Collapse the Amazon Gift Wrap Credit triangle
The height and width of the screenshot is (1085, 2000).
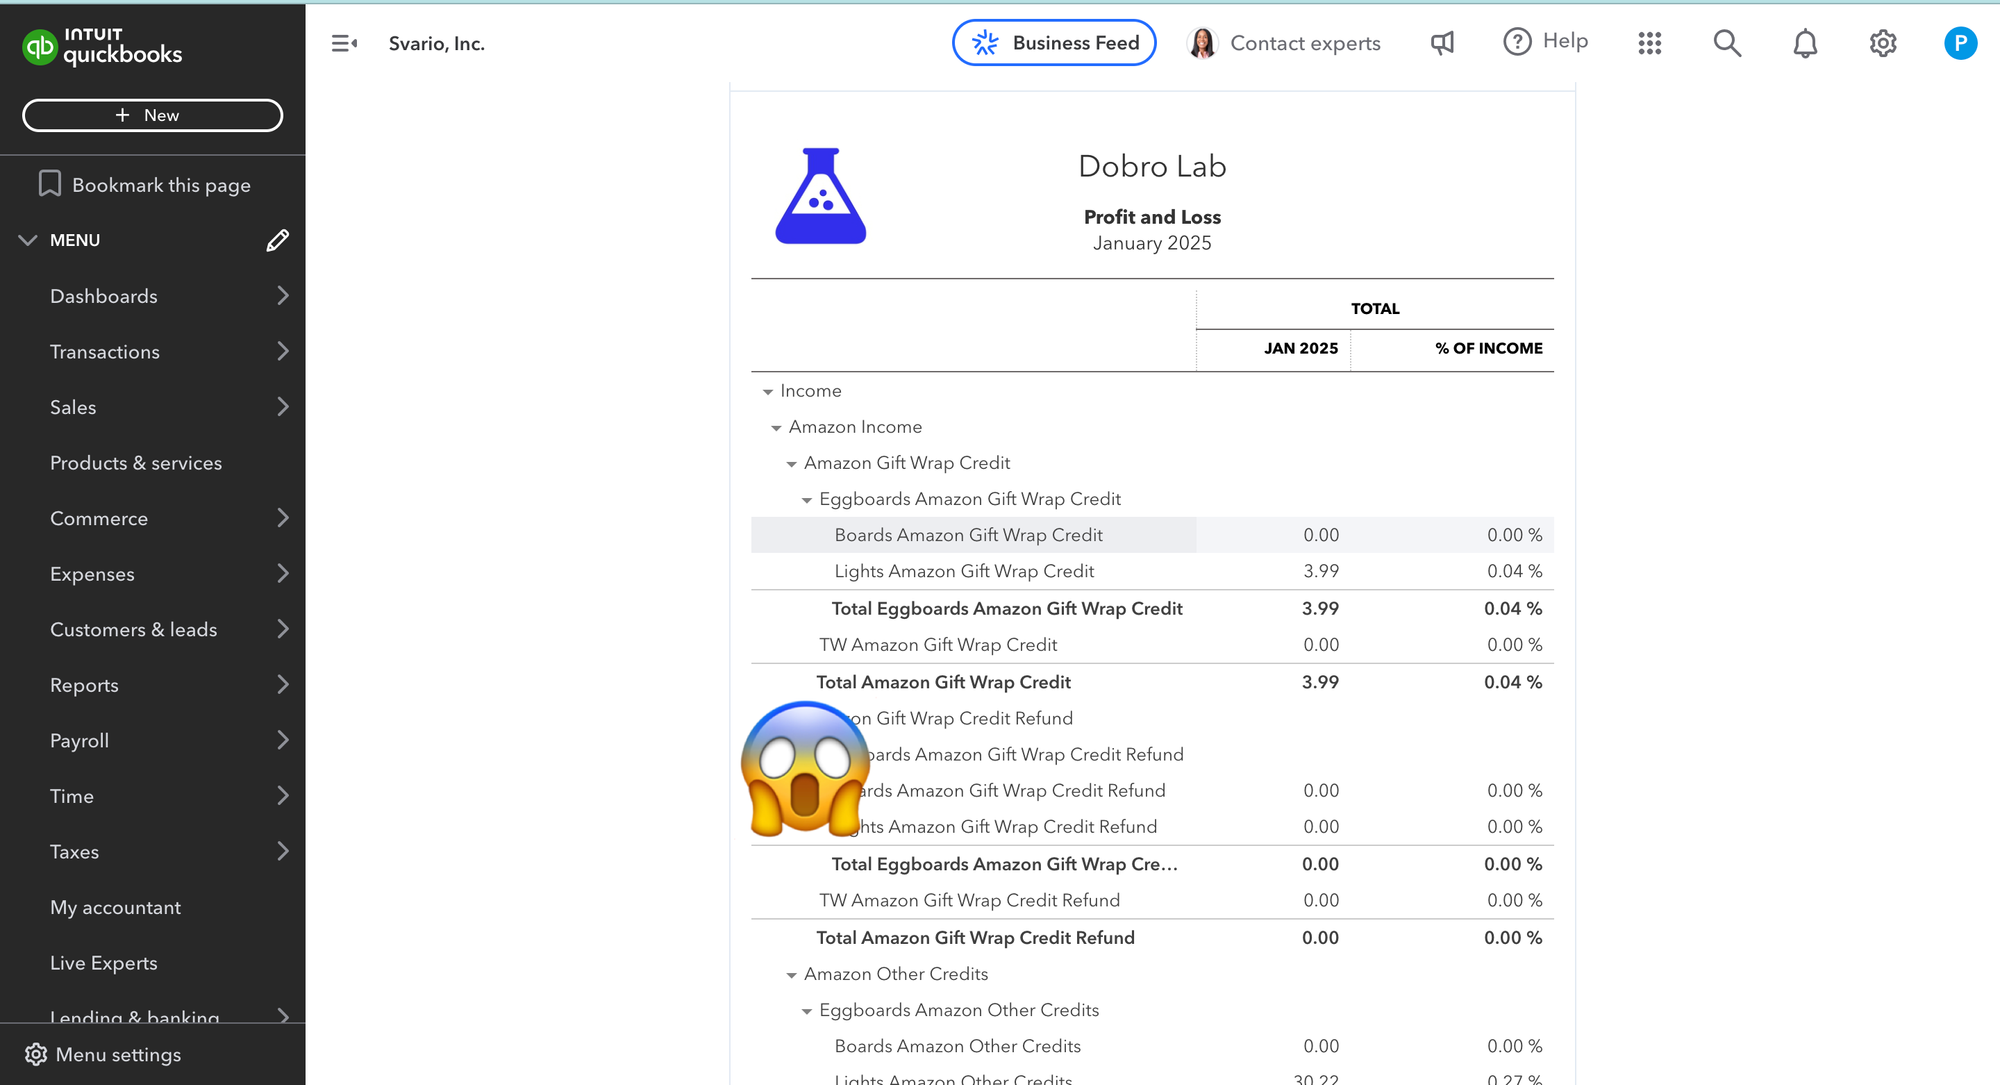(791, 464)
